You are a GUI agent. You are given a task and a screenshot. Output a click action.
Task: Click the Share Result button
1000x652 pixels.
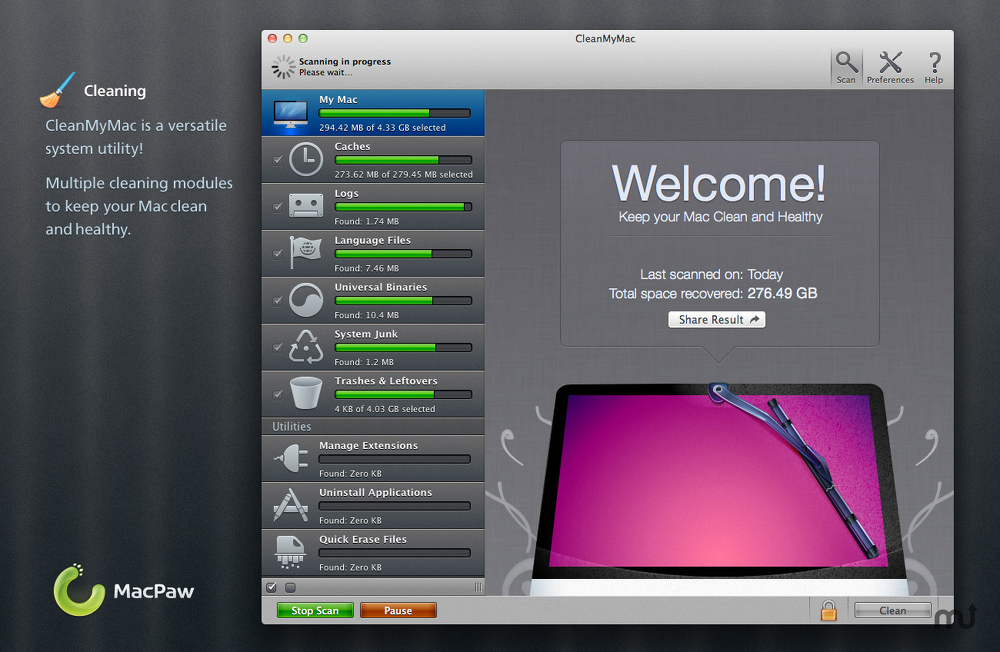point(717,320)
